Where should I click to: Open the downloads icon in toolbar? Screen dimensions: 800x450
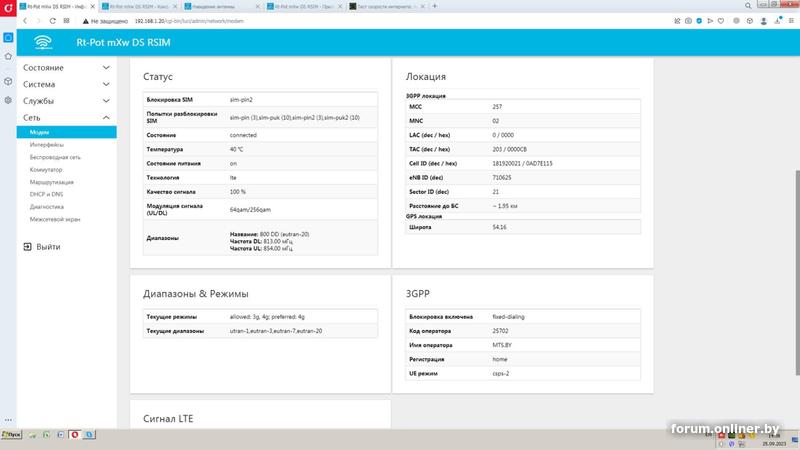coord(778,20)
